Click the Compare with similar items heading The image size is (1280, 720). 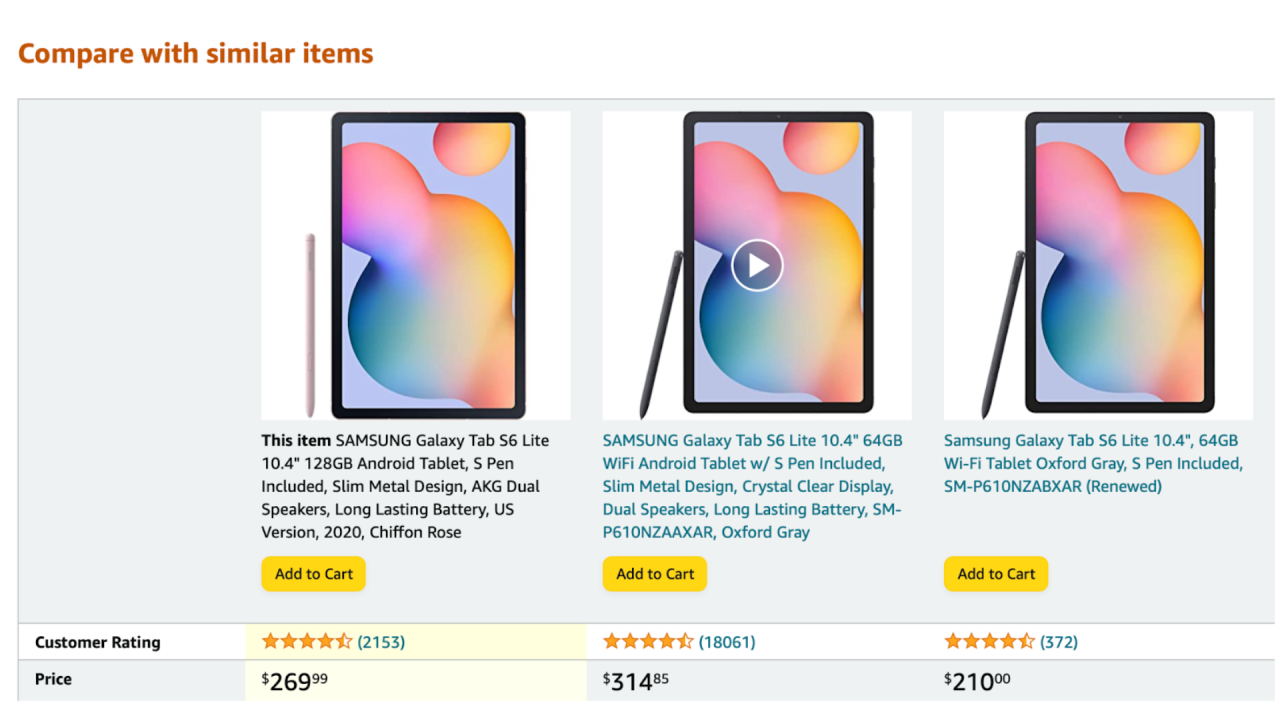tap(196, 53)
